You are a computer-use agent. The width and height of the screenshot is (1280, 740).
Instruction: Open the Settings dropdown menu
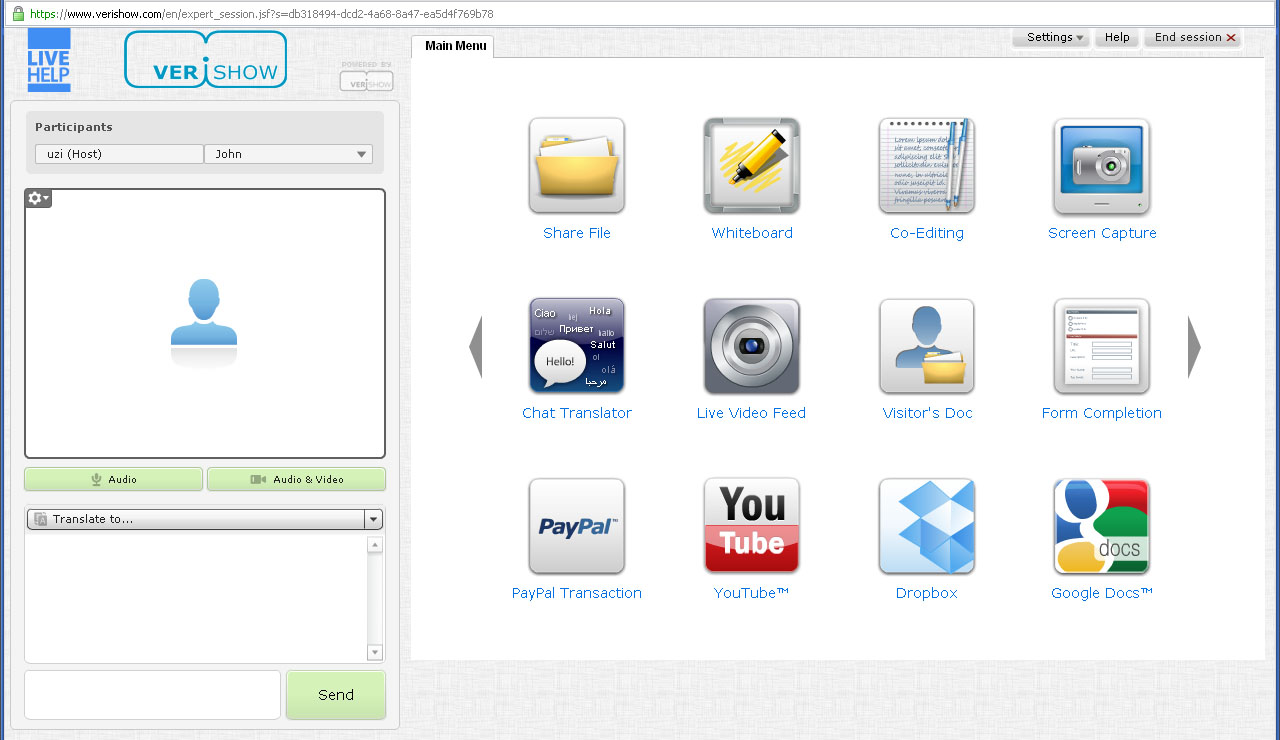(1050, 37)
